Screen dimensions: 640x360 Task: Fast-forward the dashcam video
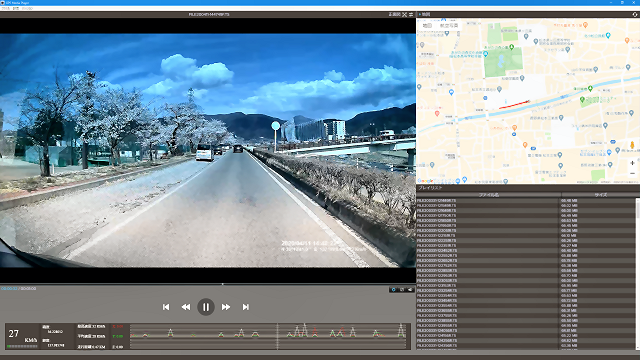coord(226,307)
